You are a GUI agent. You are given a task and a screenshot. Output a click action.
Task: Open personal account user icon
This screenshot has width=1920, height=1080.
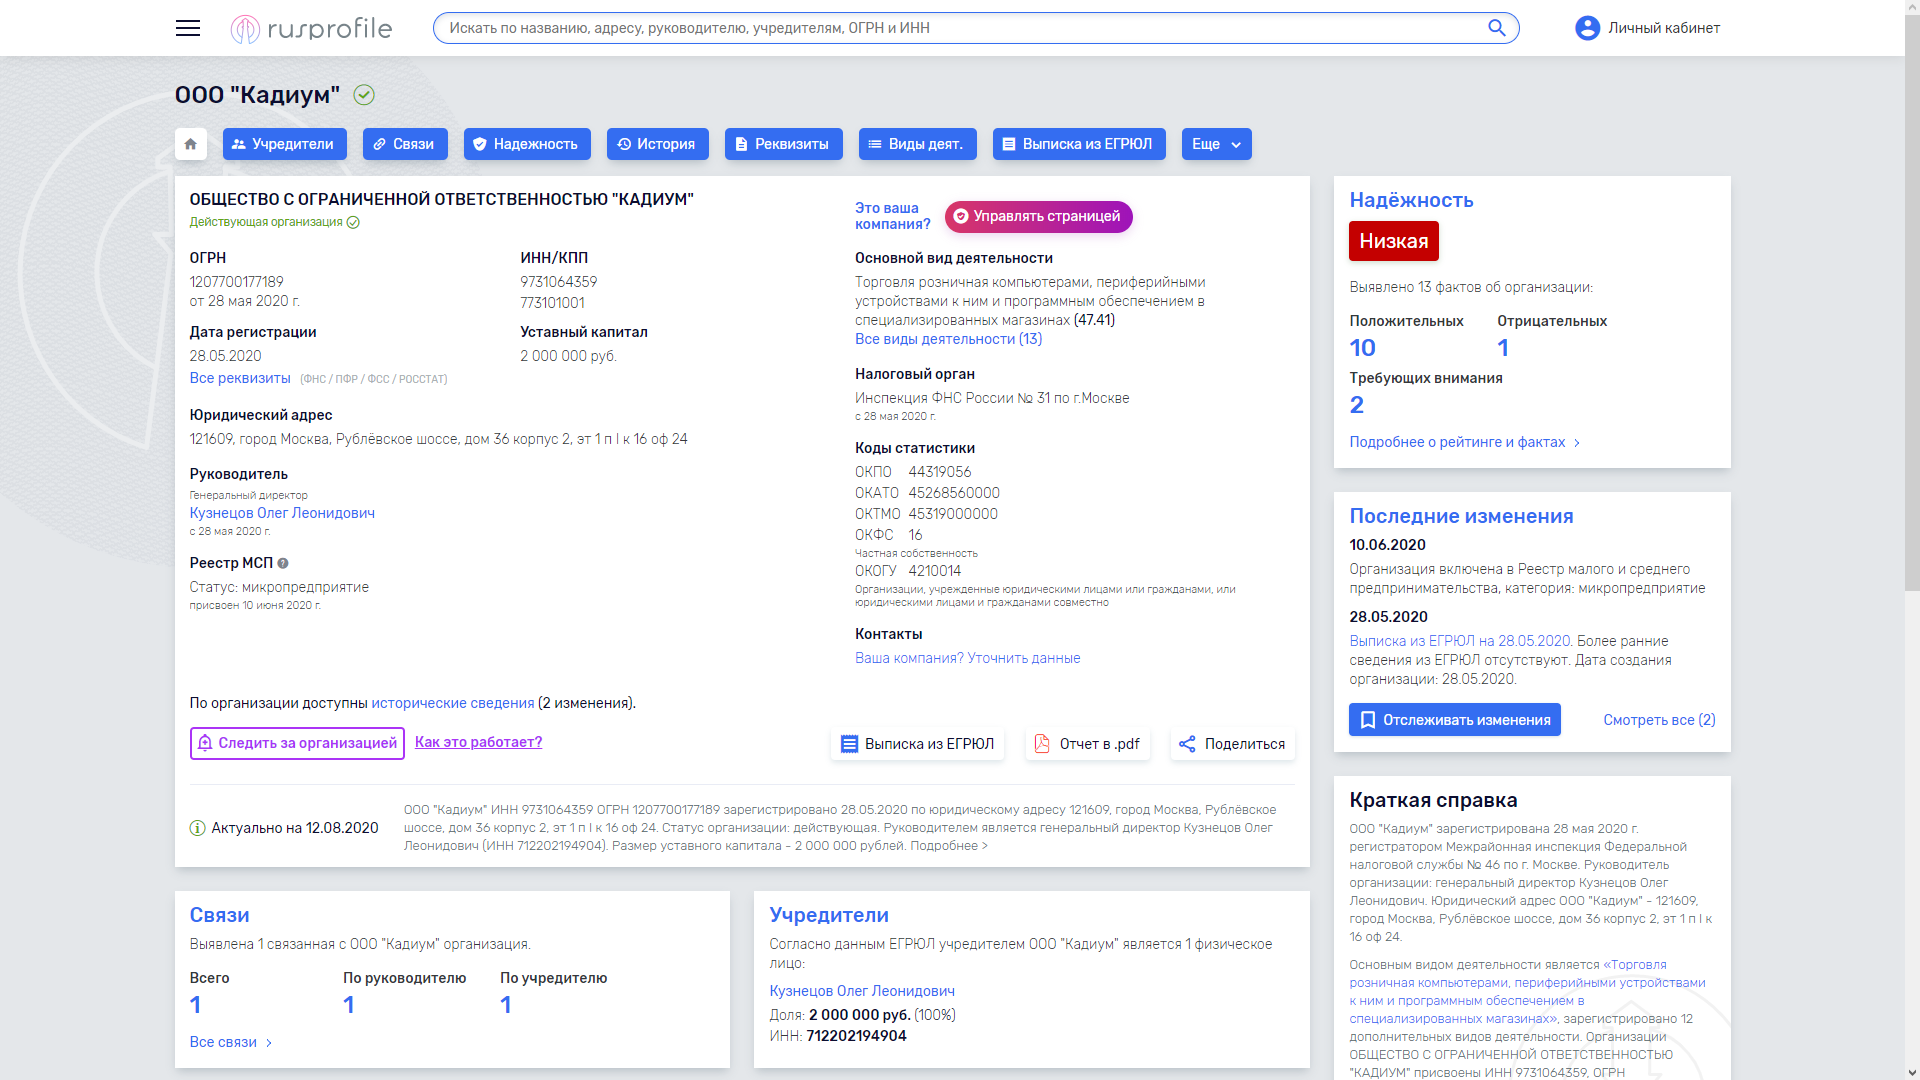[1587, 28]
